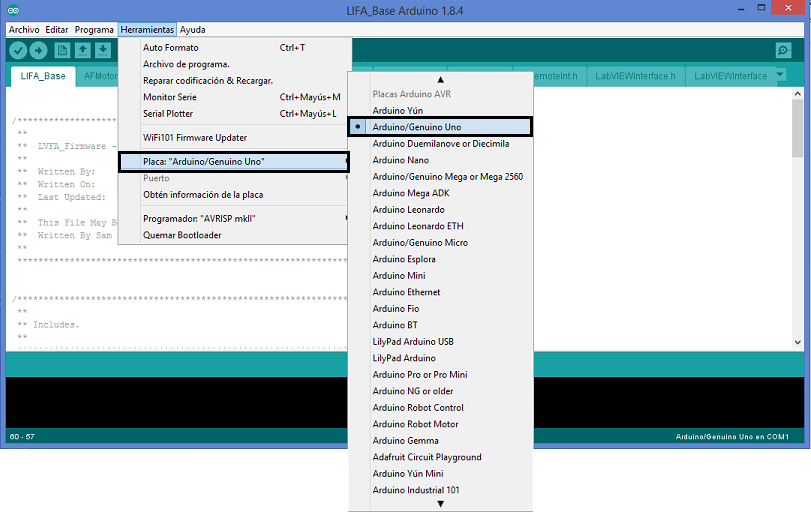Select Arduino Pro or Pro Mini
Image resolution: width=811 pixels, height=512 pixels.
click(x=441, y=375)
